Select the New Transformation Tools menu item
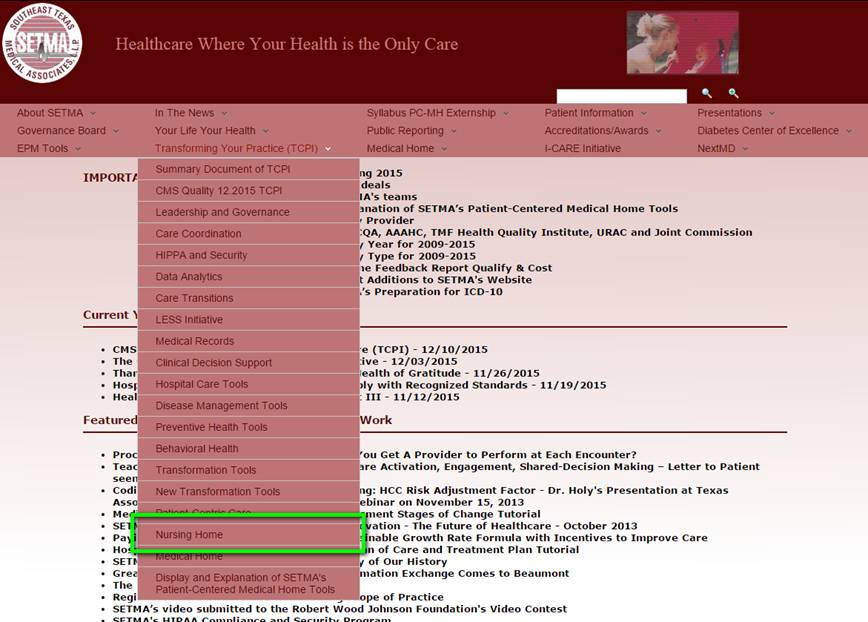 tap(249, 492)
